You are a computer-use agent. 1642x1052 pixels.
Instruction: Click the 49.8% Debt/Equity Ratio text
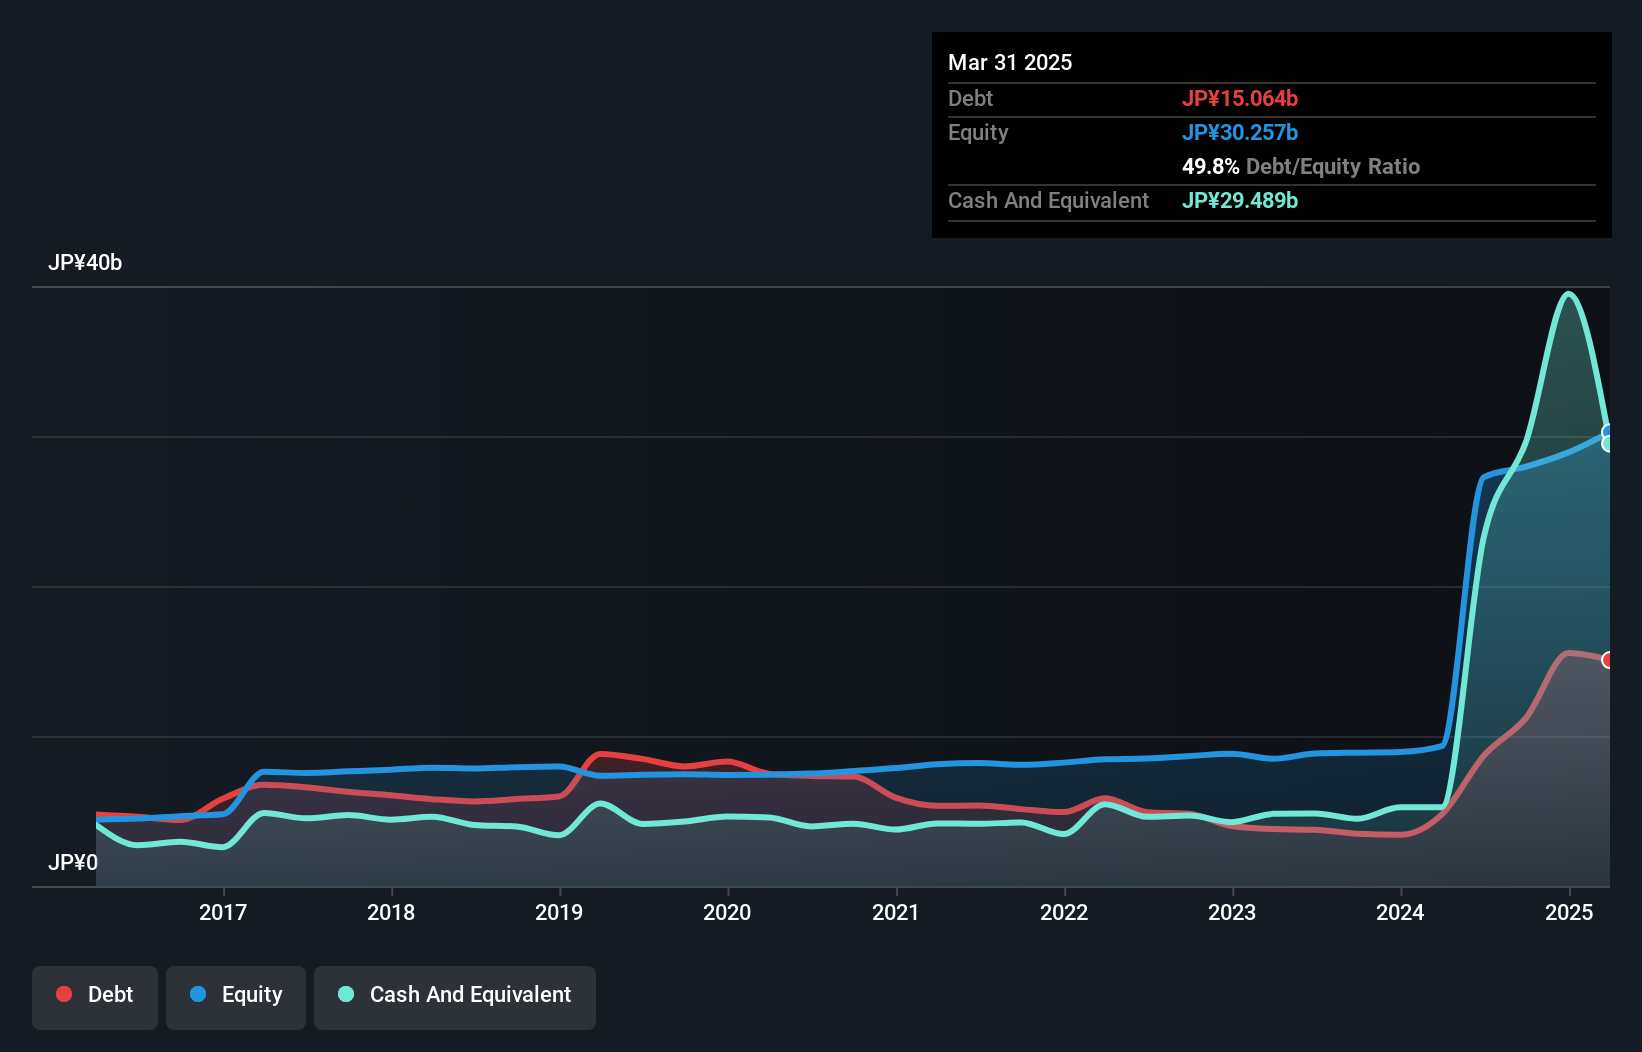click(1301, 166)
